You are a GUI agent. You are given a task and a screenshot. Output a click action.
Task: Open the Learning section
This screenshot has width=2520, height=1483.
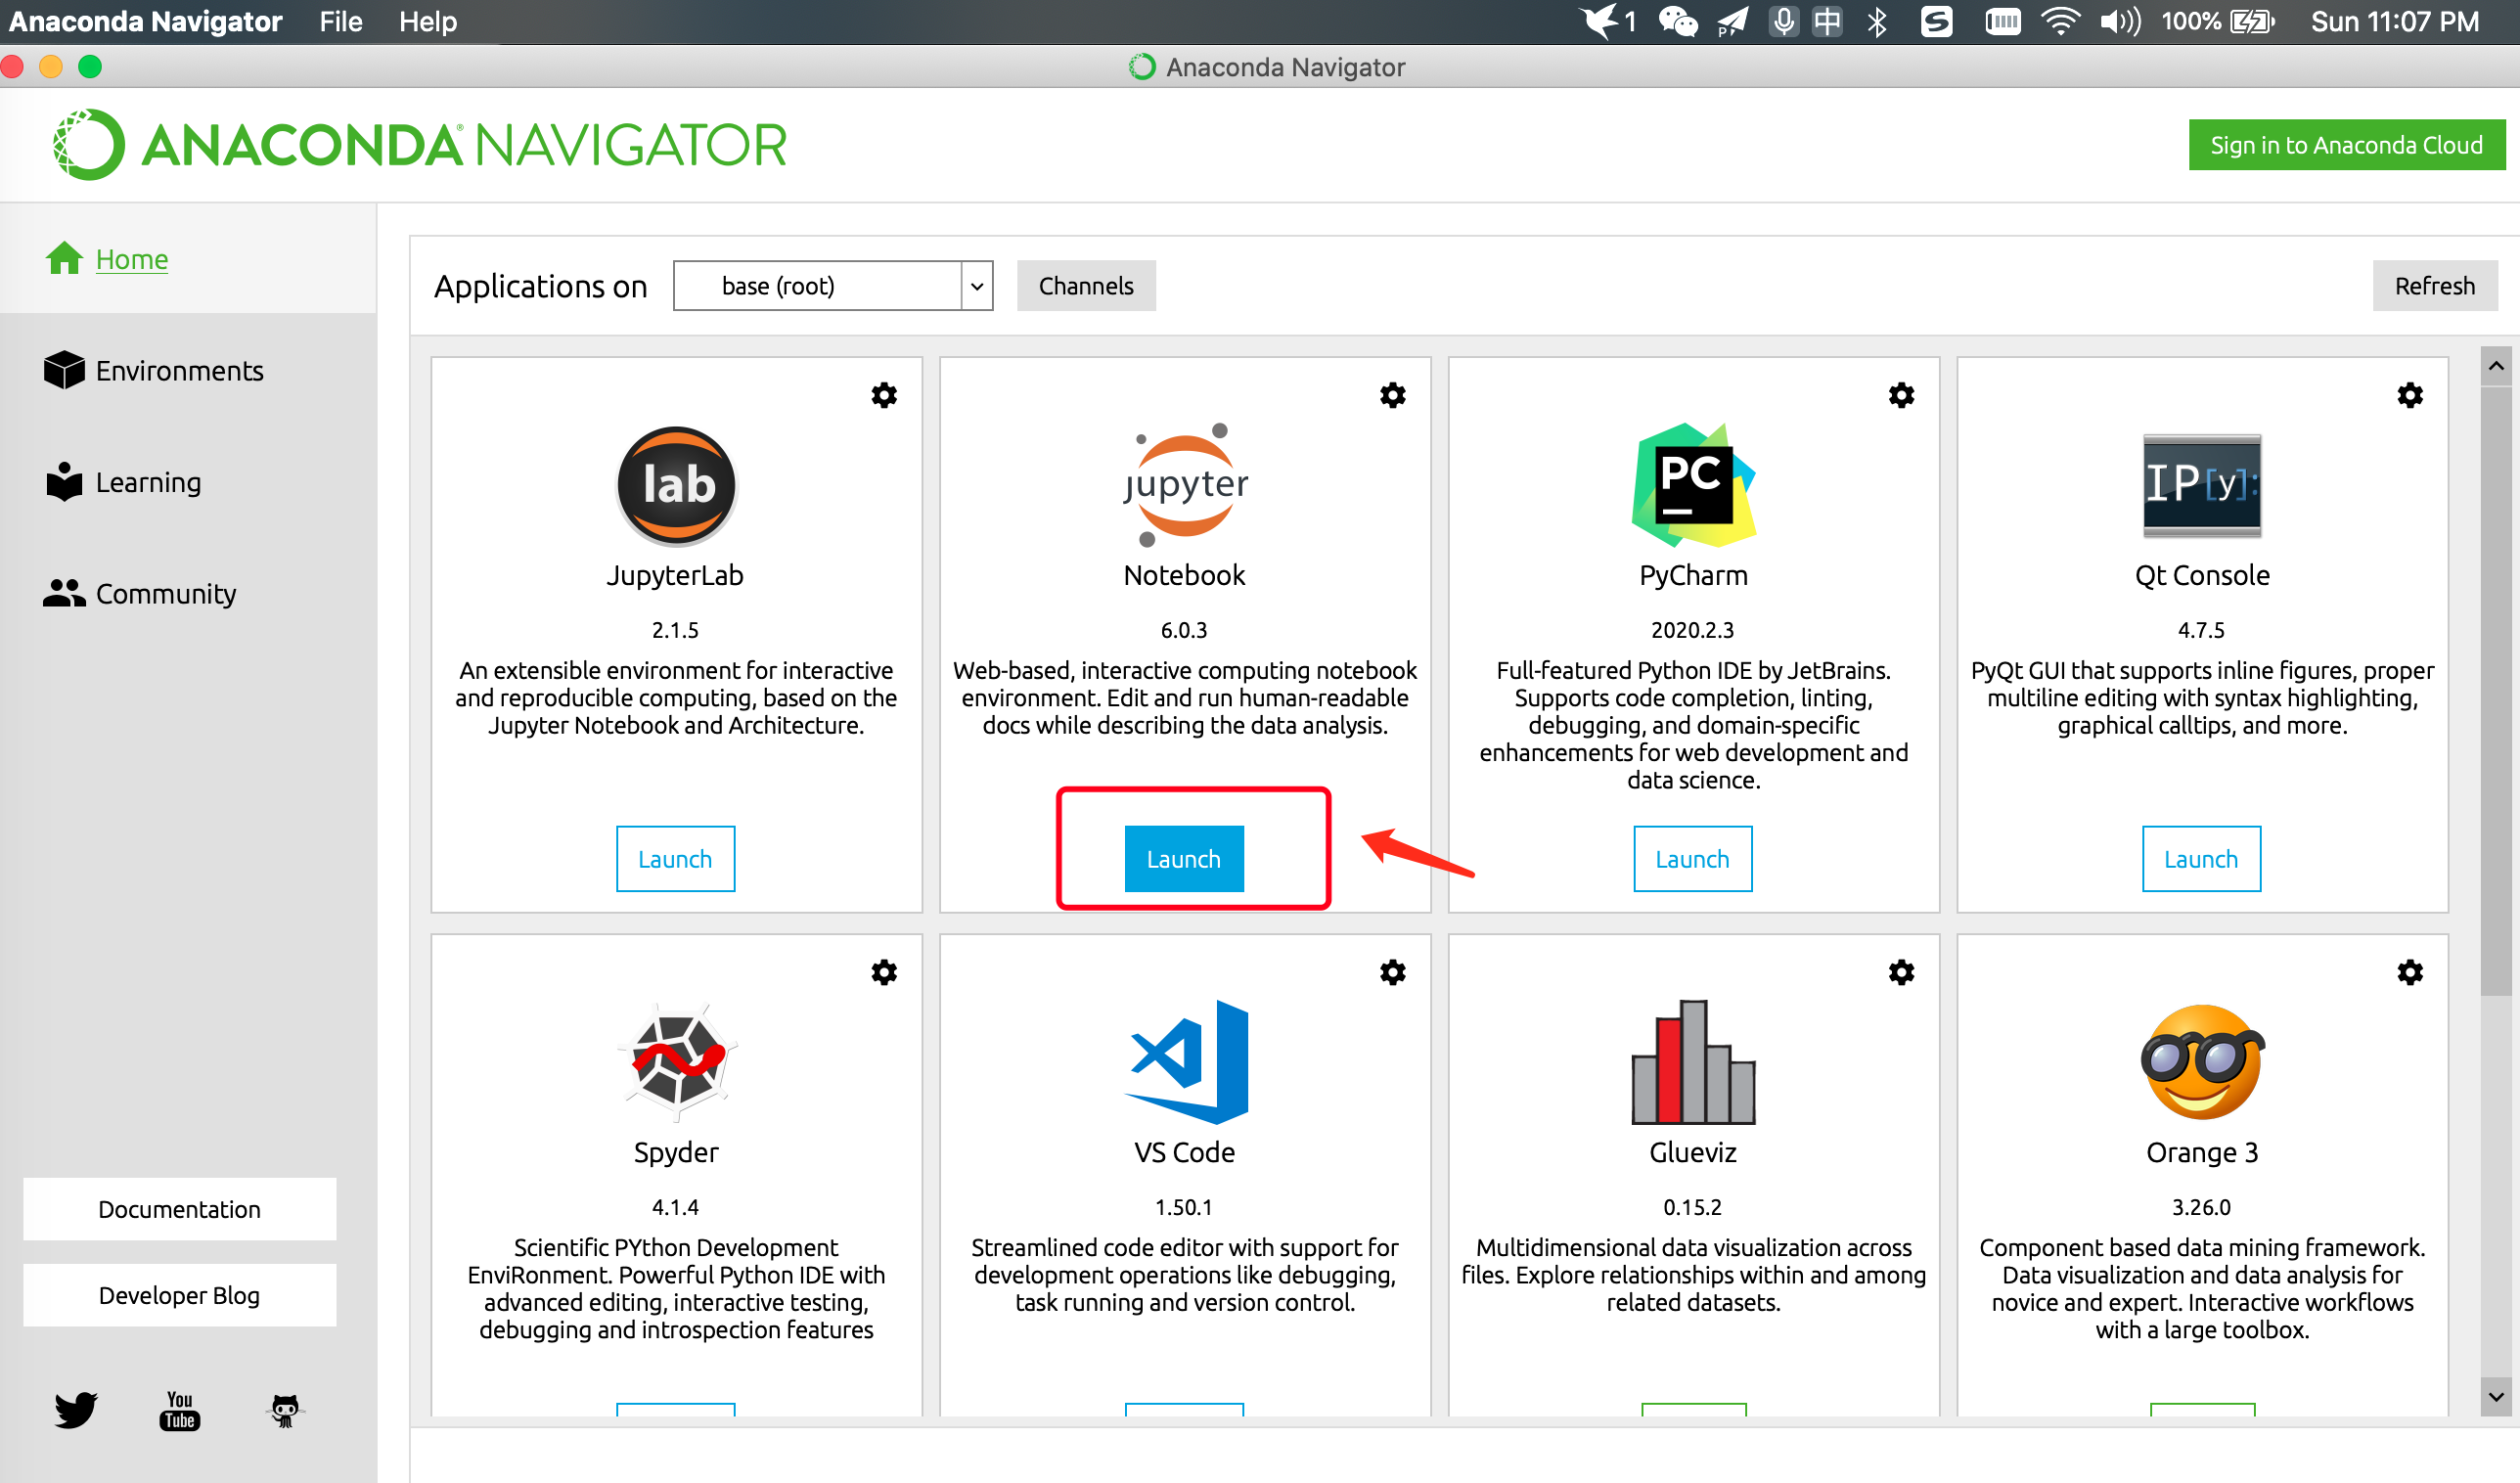click(148, 482)
